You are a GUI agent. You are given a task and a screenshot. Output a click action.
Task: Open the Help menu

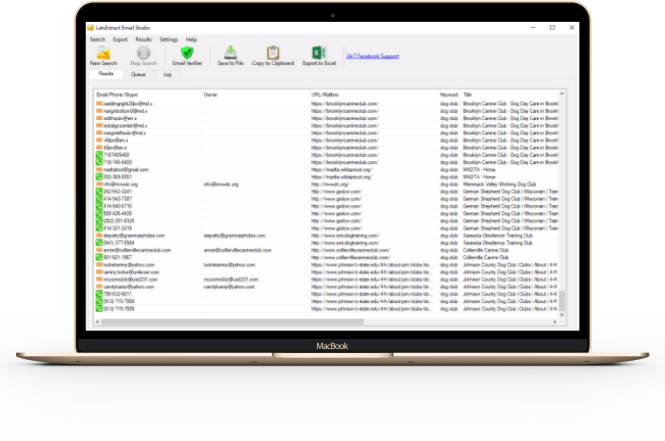pyautogui.click(x=191, y=39)
